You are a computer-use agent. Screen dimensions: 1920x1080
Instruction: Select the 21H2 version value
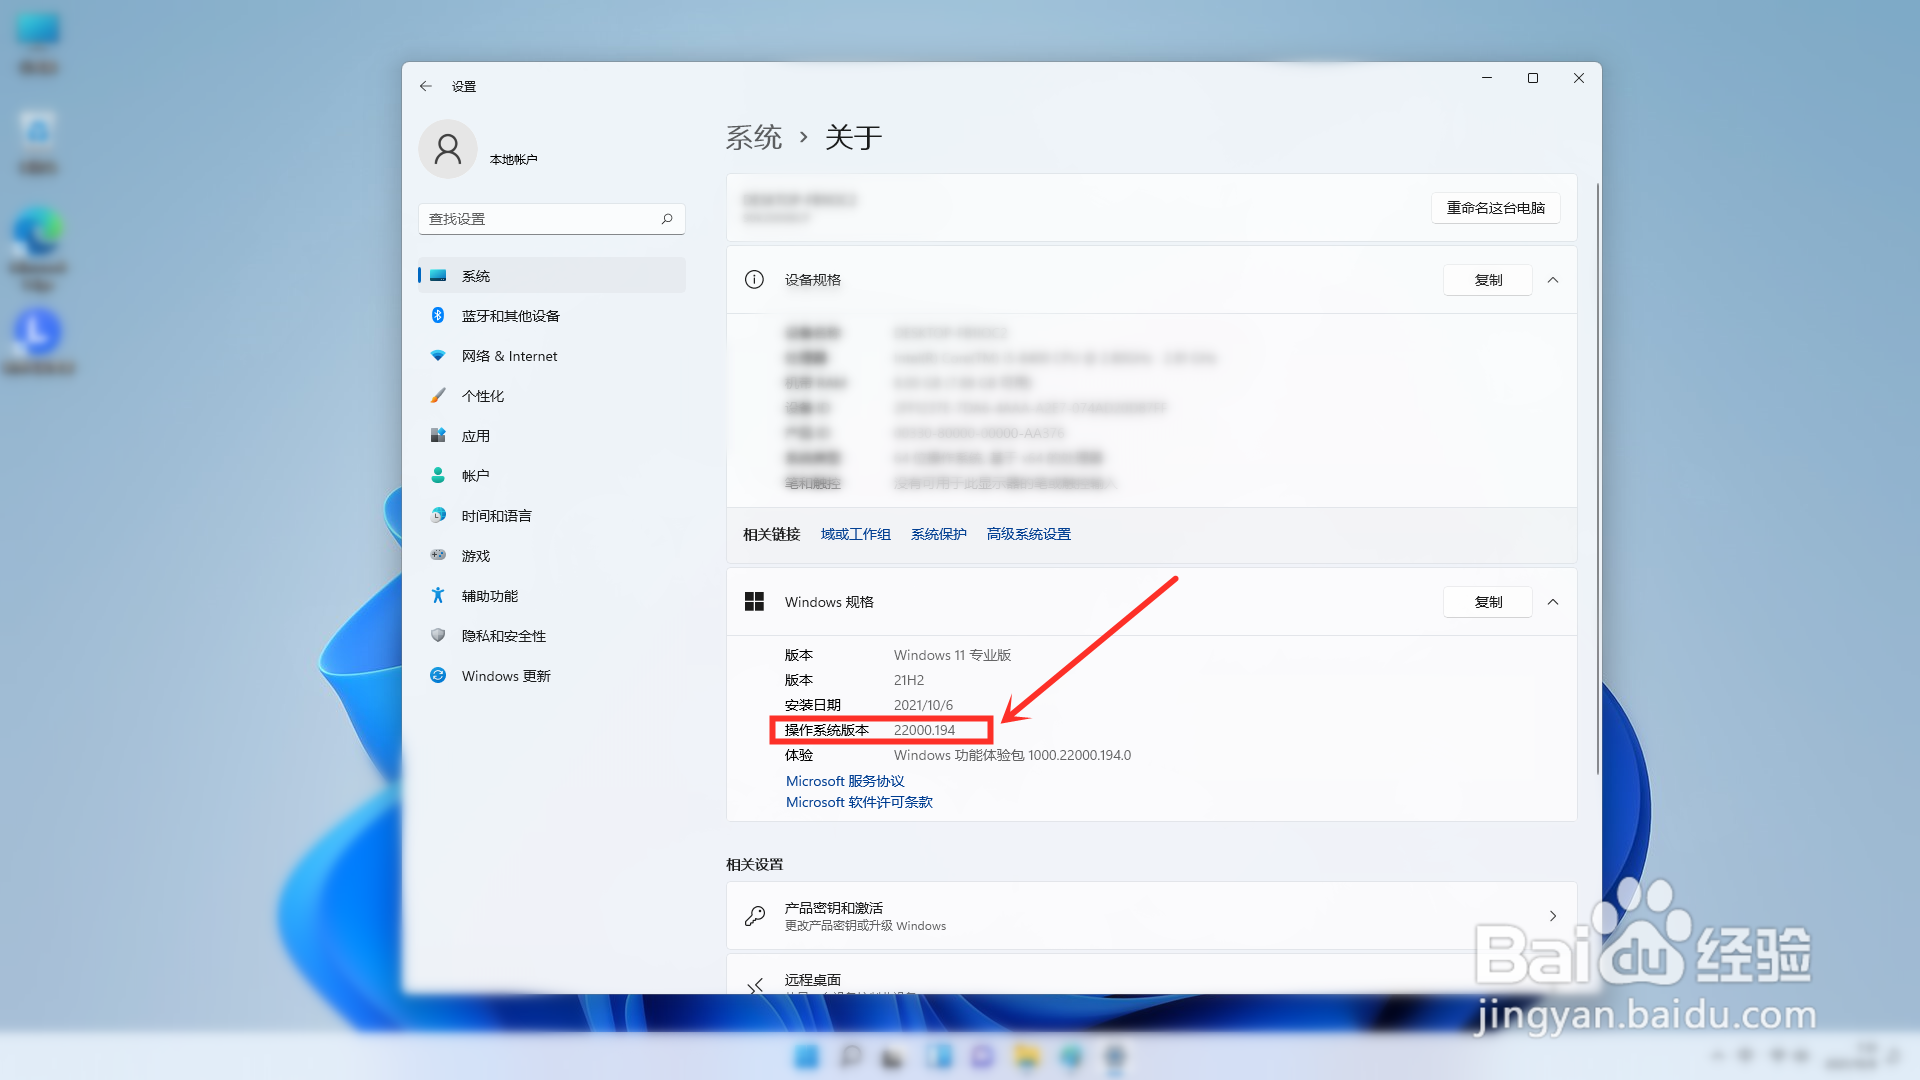(909, 680)
